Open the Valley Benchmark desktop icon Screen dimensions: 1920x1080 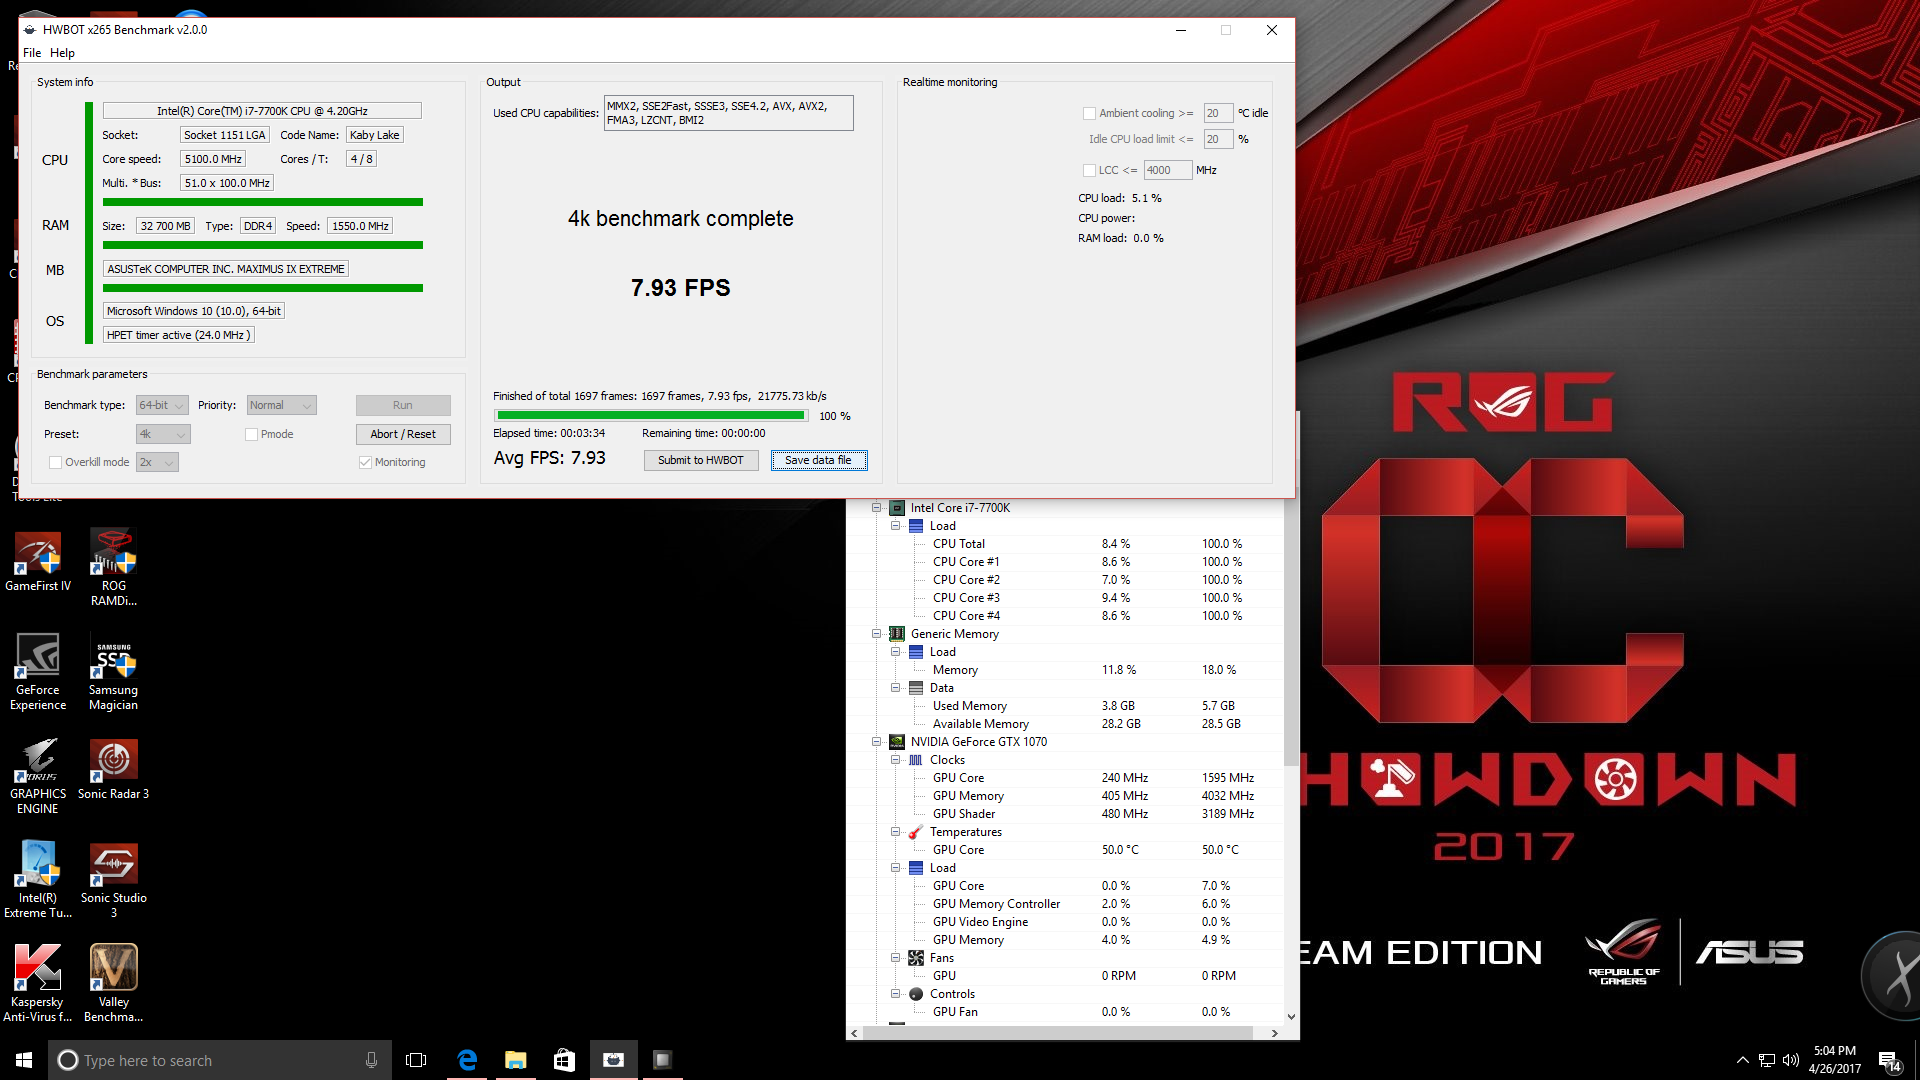pos(113,984)
